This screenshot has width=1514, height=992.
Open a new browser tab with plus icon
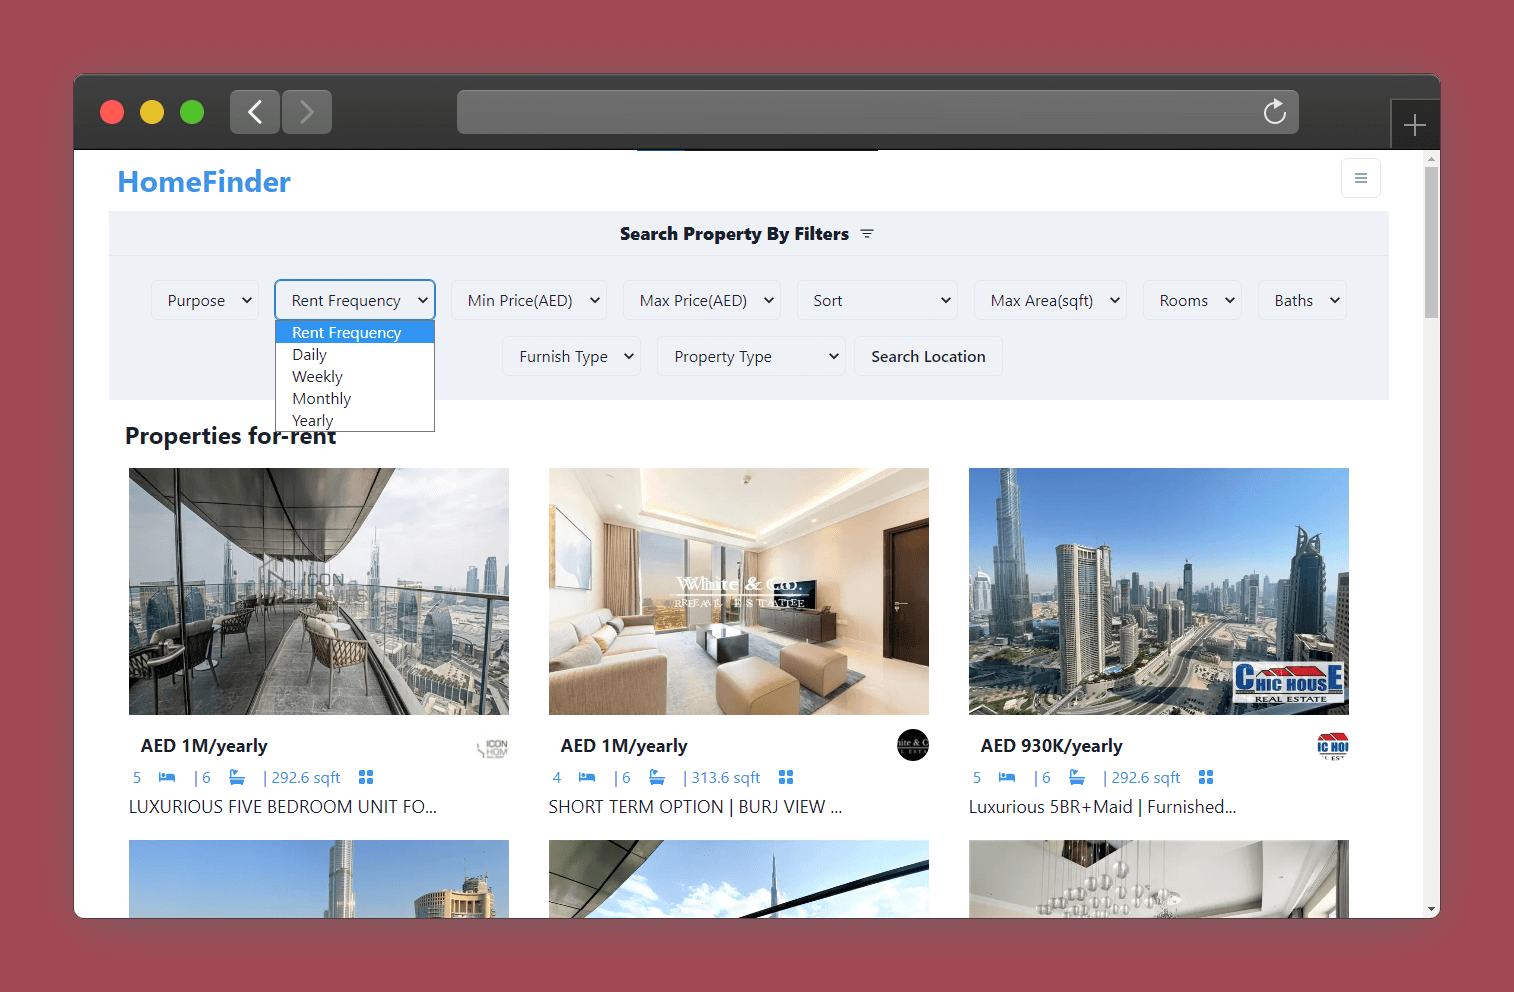tap(1414, 125)
